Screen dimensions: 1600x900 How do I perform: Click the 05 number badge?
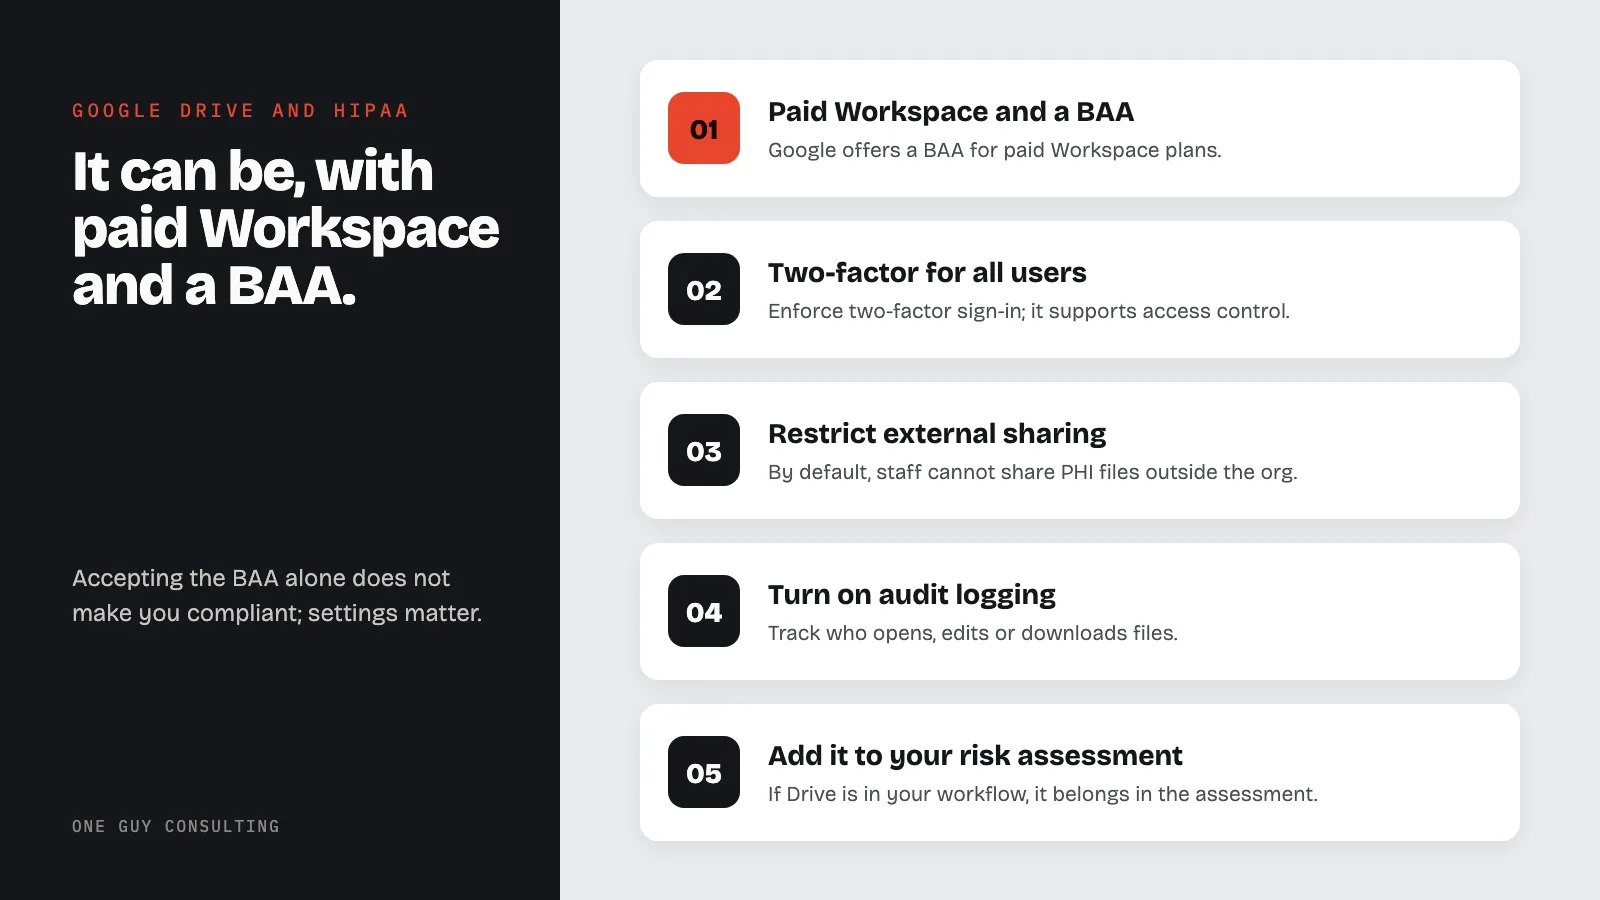tap(704, 772)
